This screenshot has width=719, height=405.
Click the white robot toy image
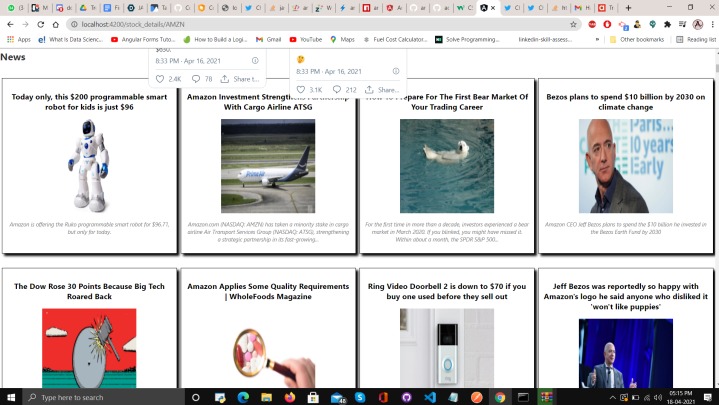[89, 166]
